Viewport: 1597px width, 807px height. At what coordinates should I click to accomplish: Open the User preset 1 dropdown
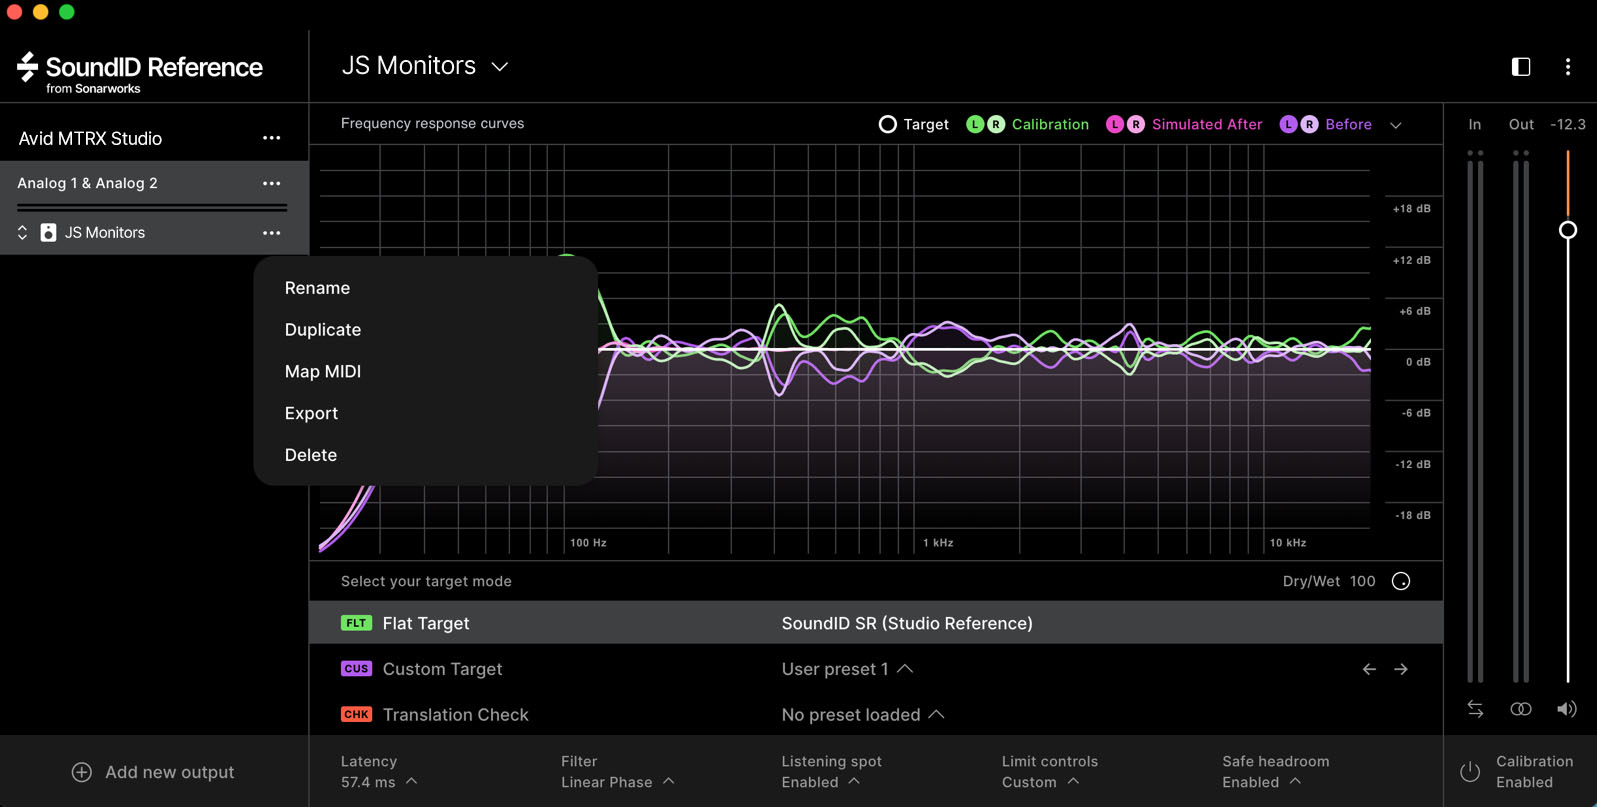coord(847,669)
